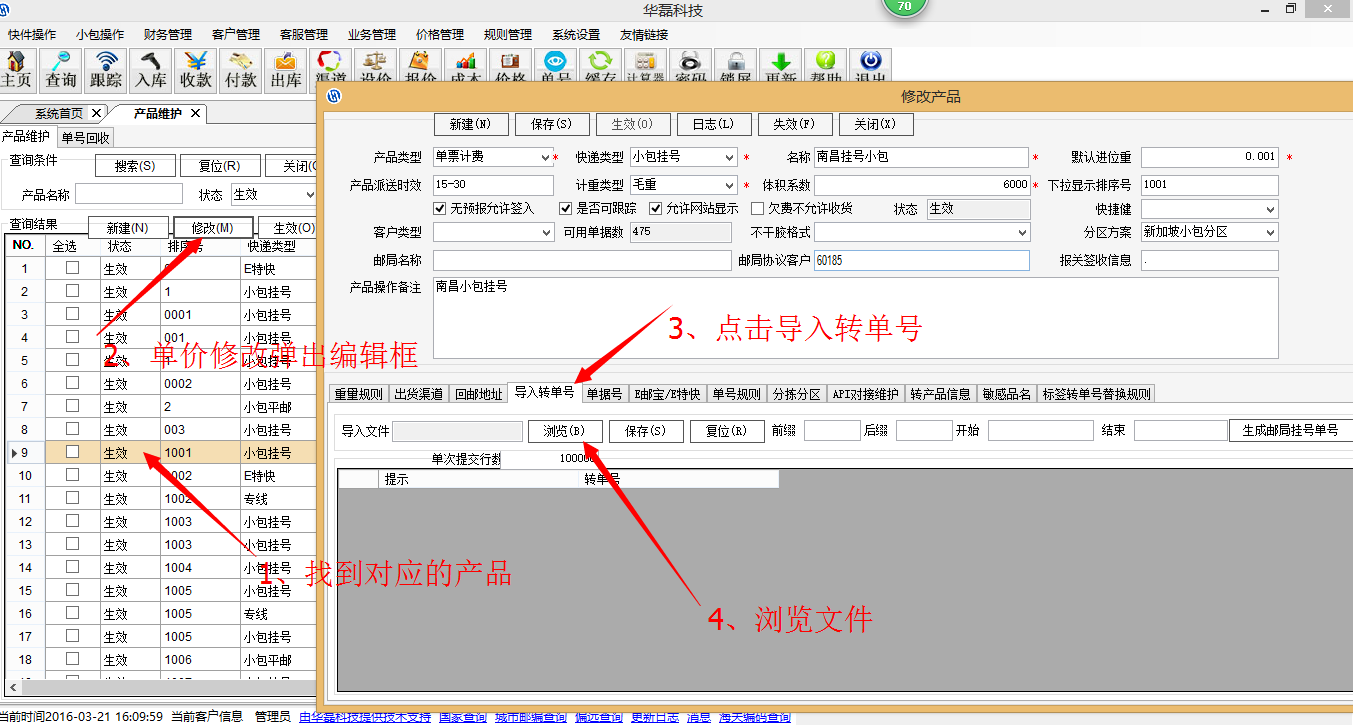
Task: Close the 产品维护 tab
Action: point(195,113)
